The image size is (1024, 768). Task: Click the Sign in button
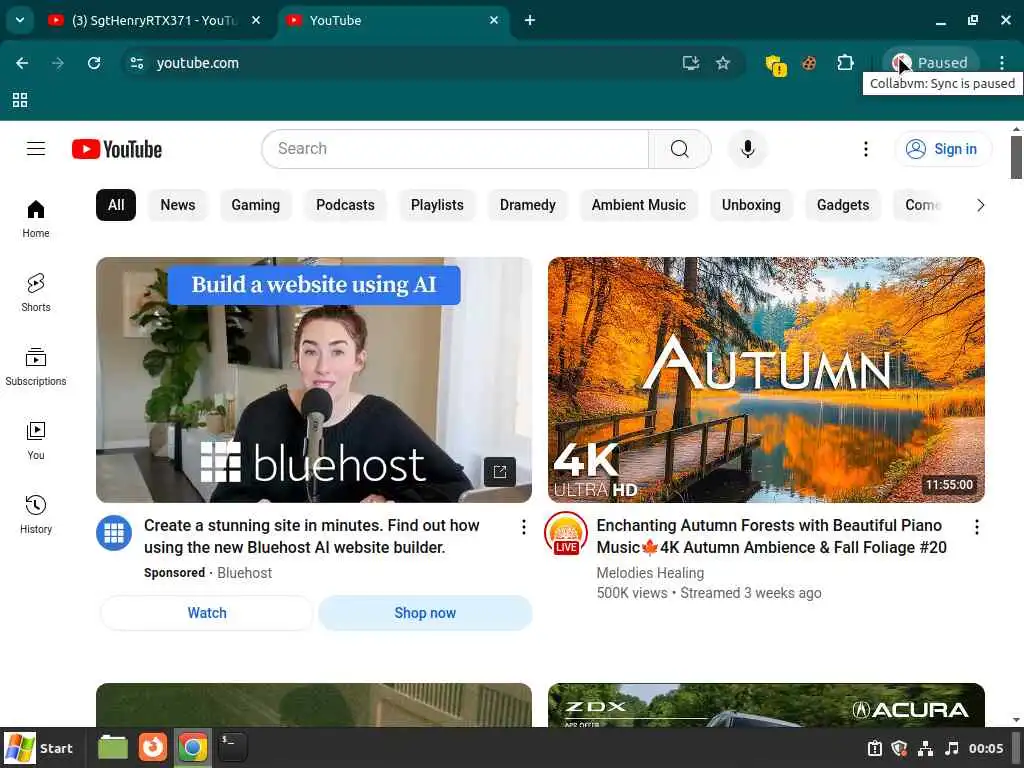942,149
